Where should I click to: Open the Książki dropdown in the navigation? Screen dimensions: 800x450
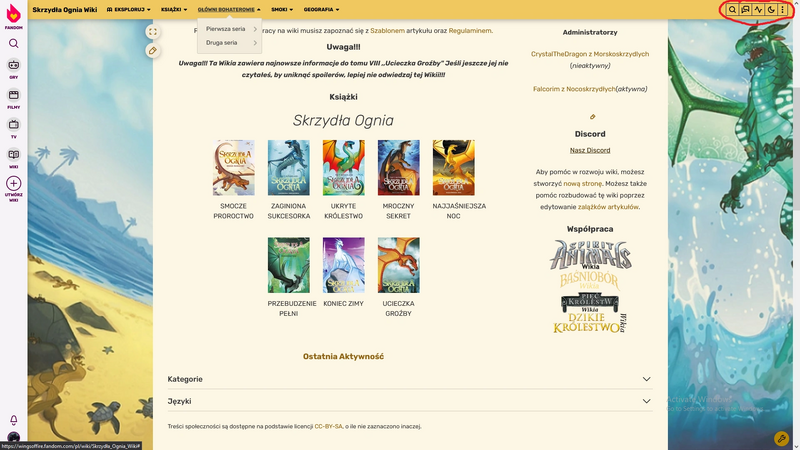tap(173, 9)
